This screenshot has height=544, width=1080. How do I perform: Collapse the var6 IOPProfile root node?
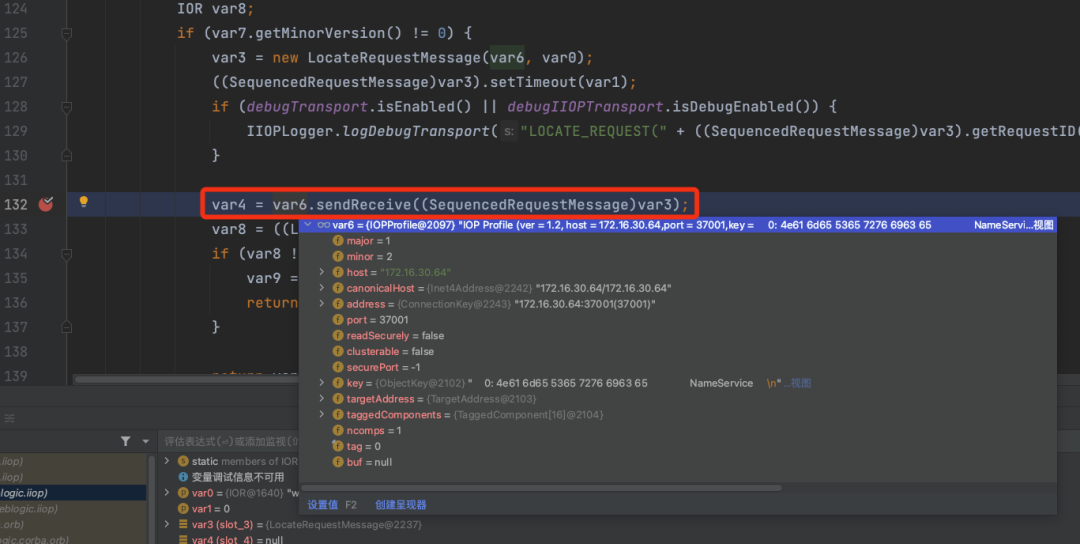tap(308, 224)
